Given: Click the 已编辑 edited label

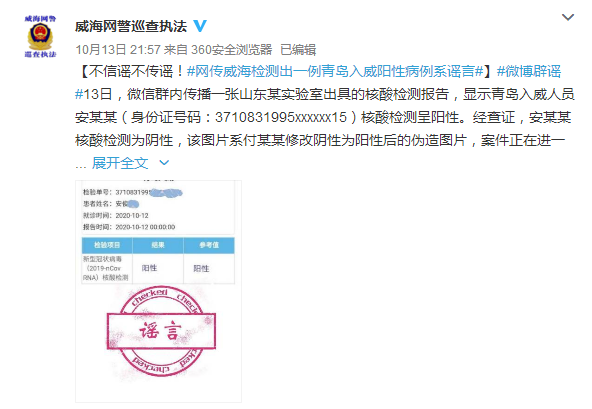Looking at the screenshot, I should pyautogui.click(x=298, y=49).
